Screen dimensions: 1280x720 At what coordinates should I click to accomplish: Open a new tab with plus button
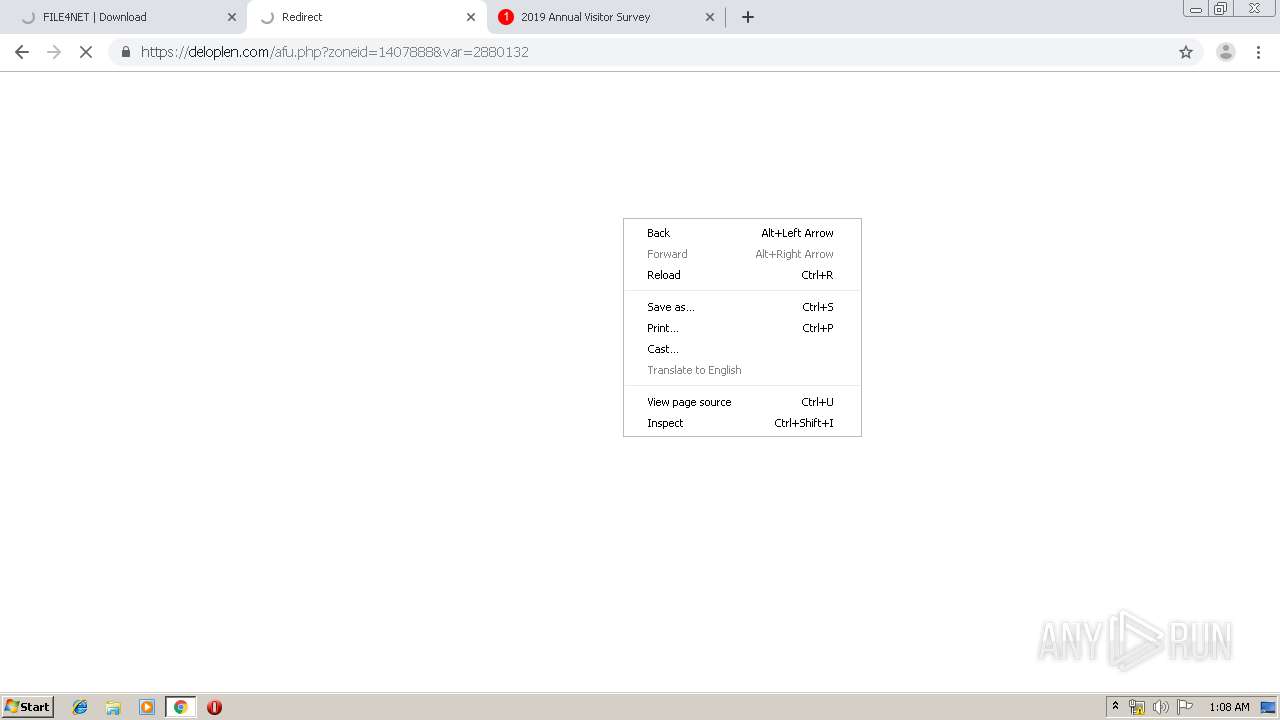(748, 17)
